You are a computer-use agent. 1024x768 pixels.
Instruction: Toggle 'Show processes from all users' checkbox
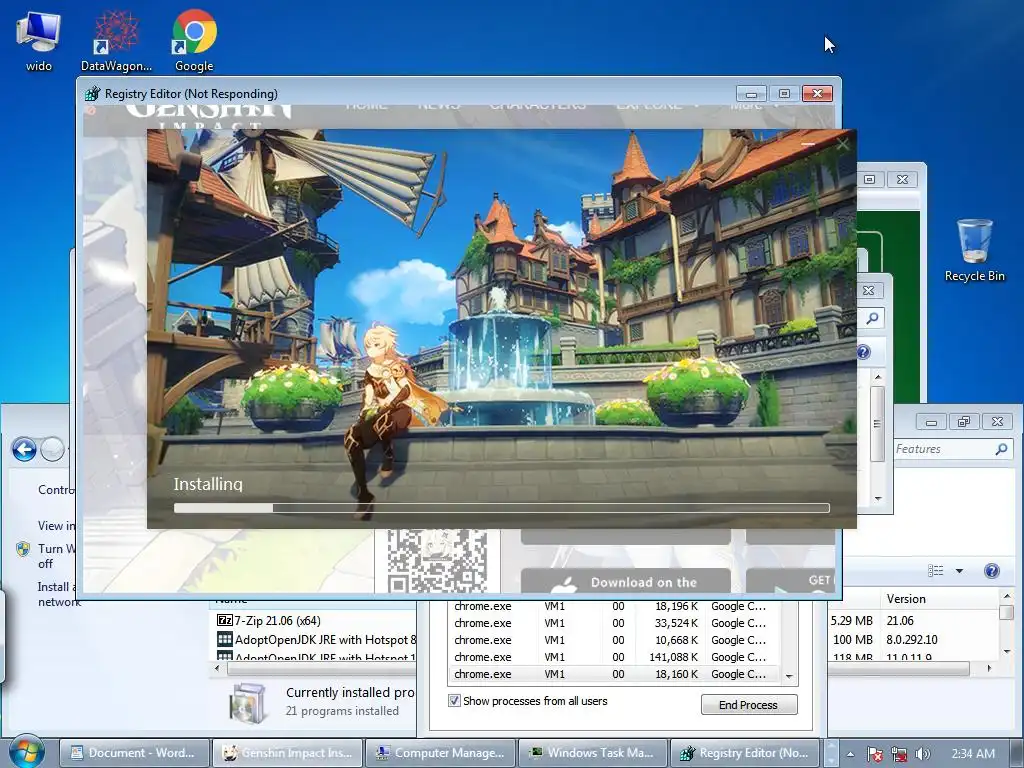pyautogui.click(x=454, y=701)
